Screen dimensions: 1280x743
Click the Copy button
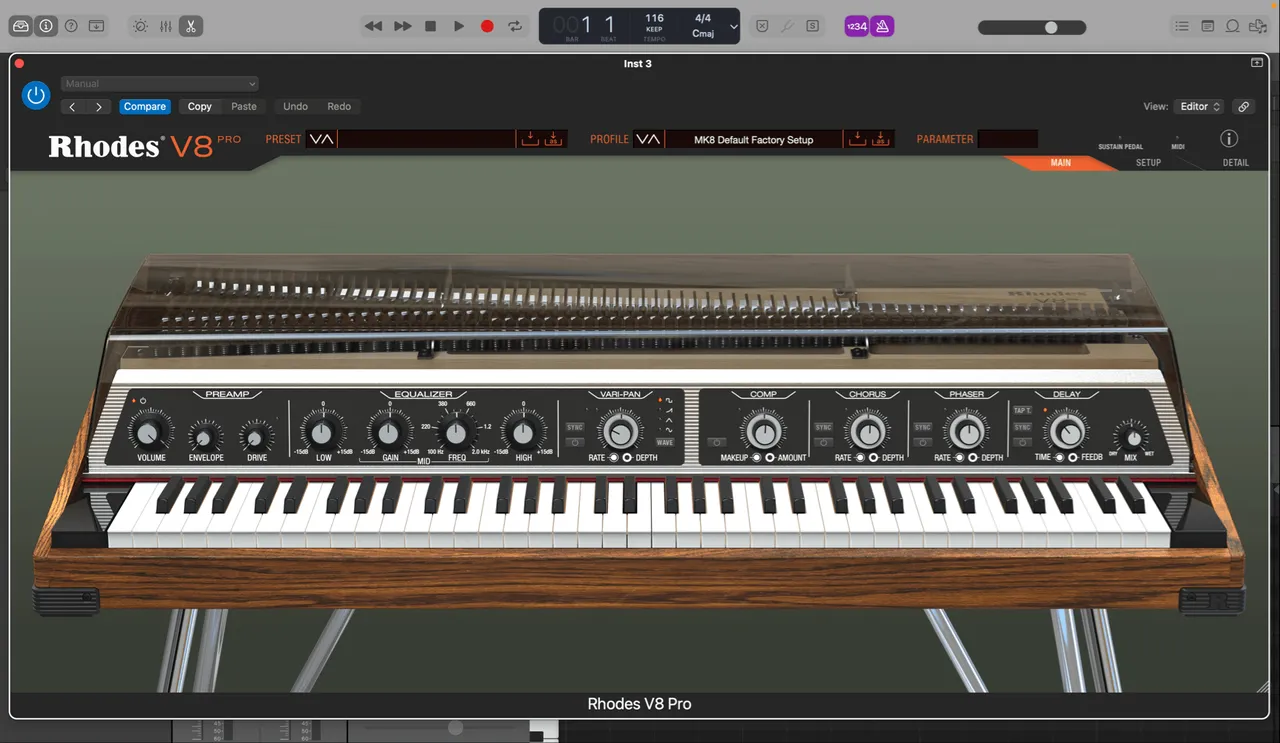point(200,107)
